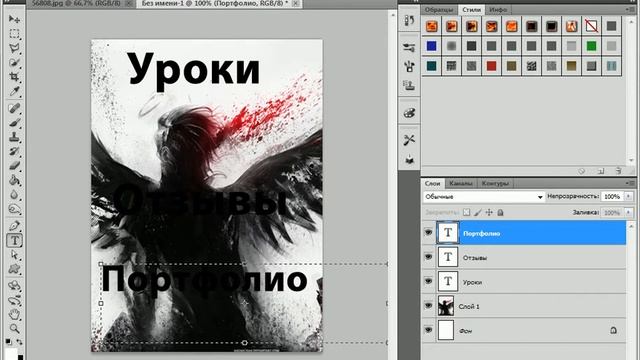Select the Quick Selection tool
The height and width of the screenshot is (360, 640).
coord(14,62)
